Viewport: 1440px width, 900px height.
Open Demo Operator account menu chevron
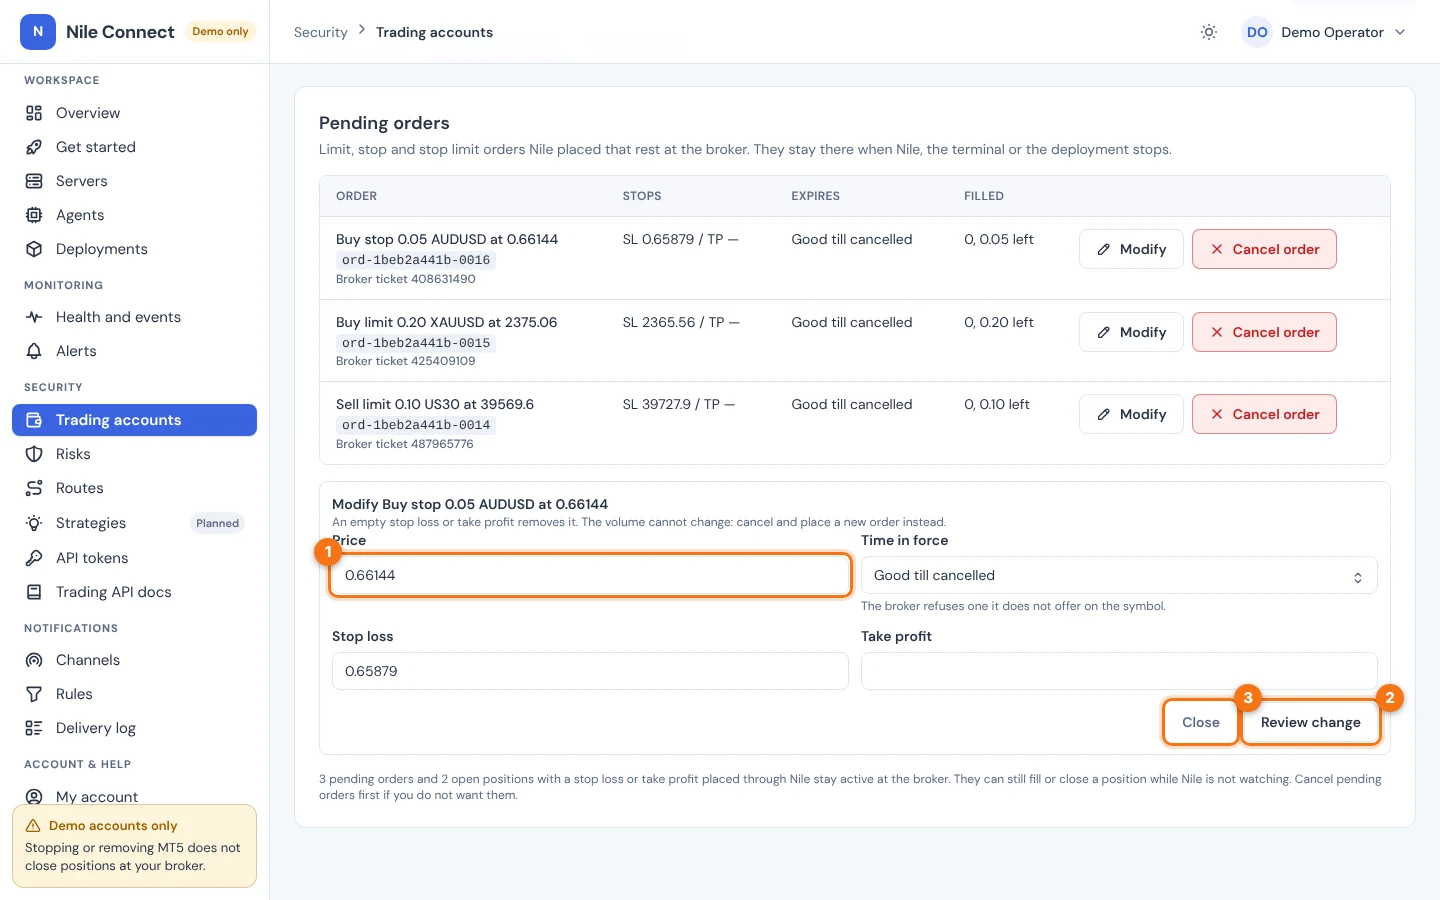pyautogui.click(x=1400, y=32)
